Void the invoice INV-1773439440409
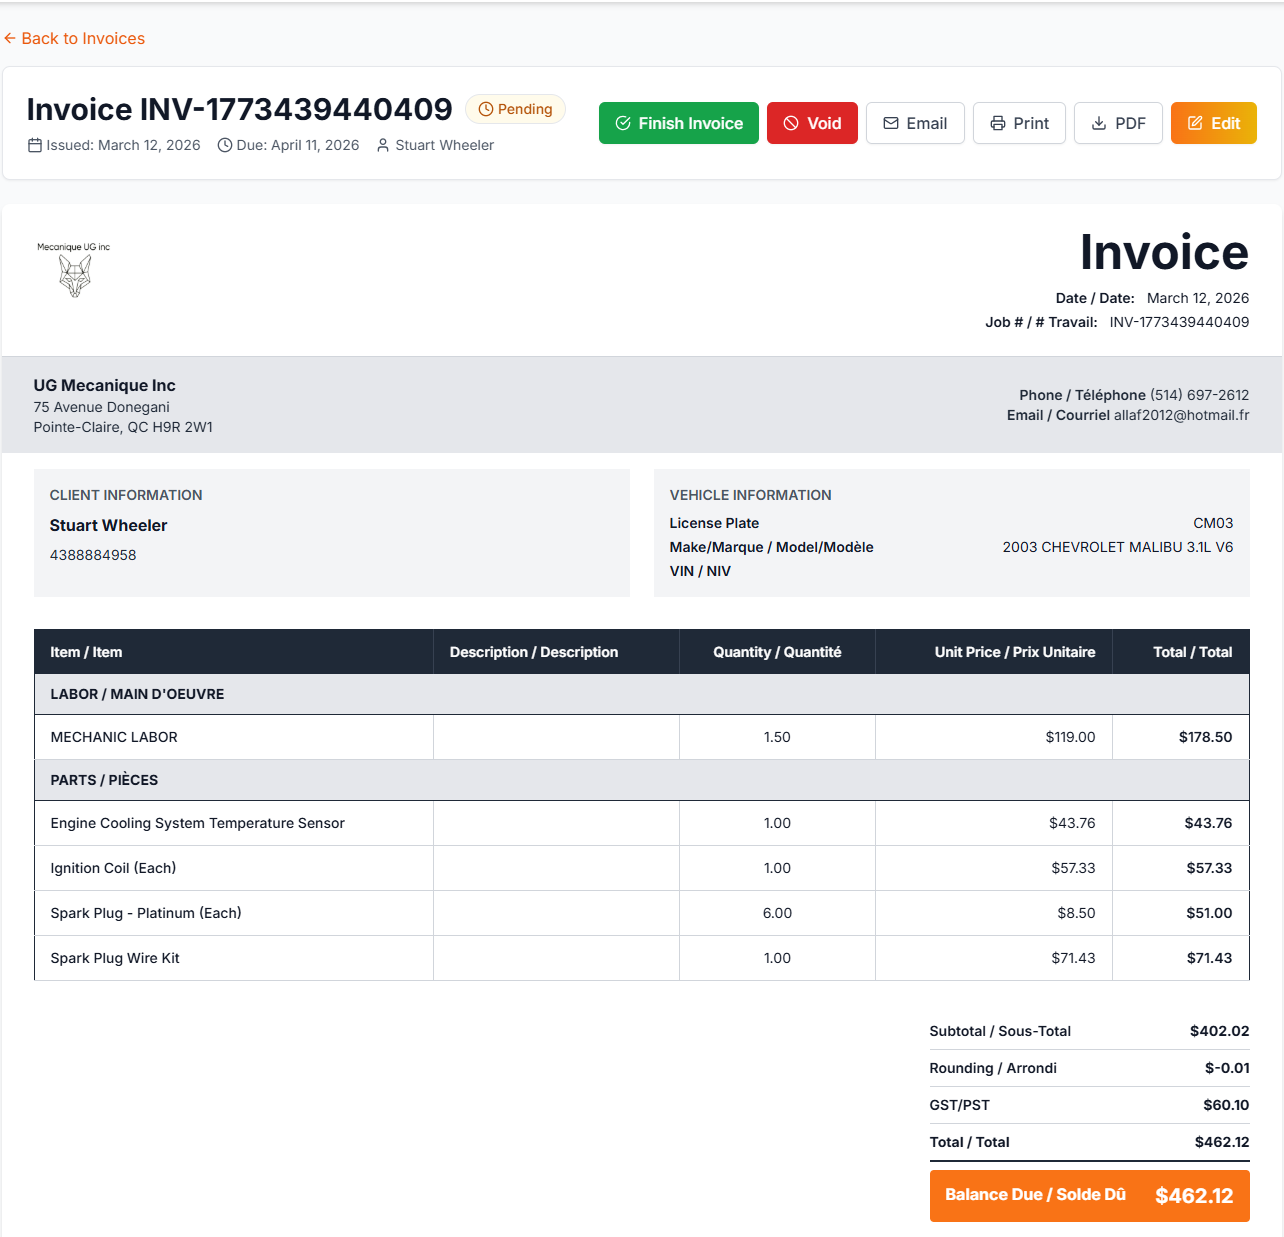This screenshot has height=1237, width=1284. [812, 123]
